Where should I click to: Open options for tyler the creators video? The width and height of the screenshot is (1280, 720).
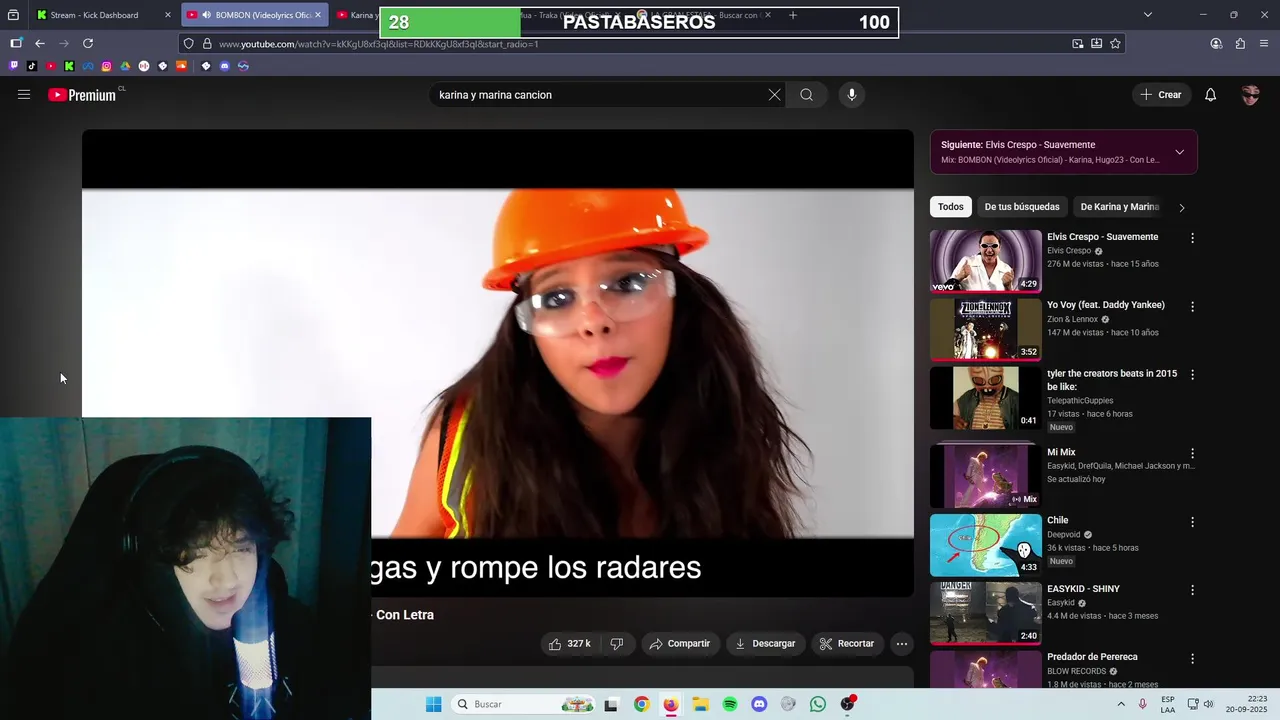1192,374
